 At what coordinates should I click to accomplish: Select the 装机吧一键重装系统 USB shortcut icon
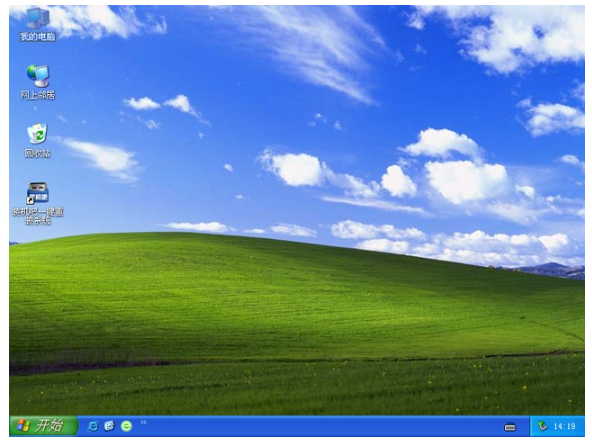coord(37,193)
